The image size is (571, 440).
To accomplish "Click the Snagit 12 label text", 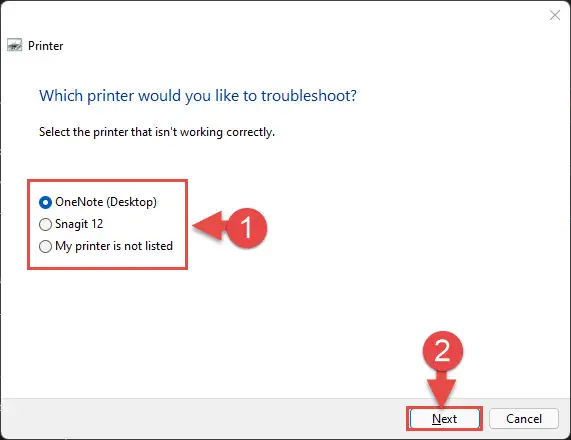I will point(79,224).
